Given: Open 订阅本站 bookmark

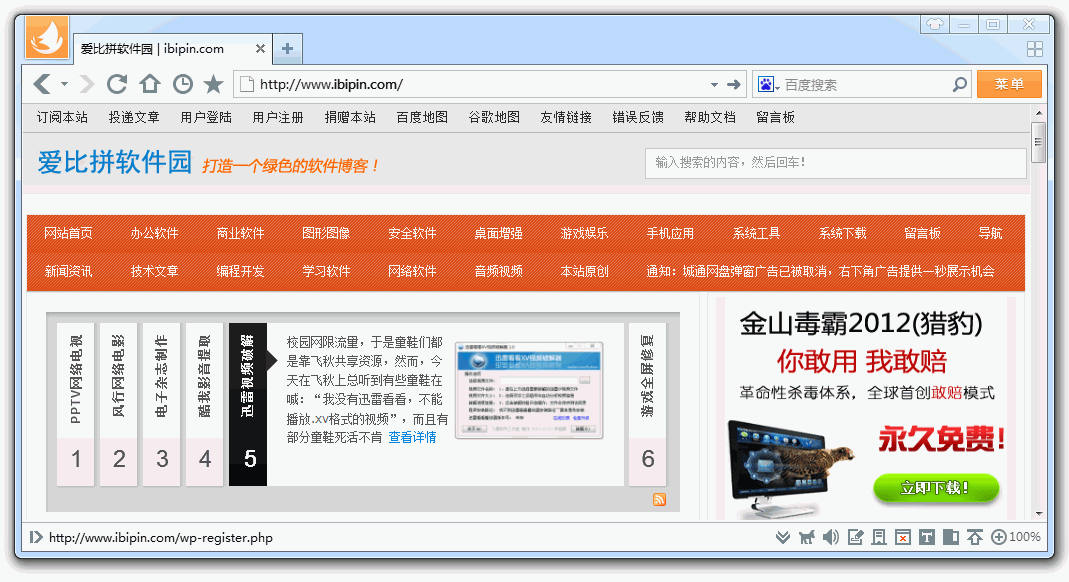Looking at the screenshot, I should pyautogui.click(x=62, y=117).
